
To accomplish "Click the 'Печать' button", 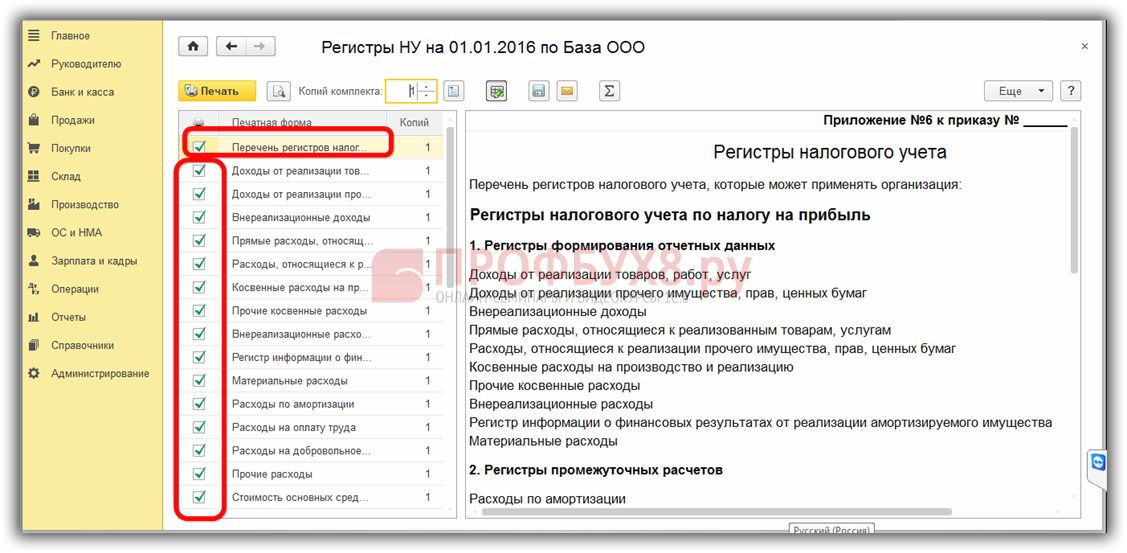I will click(217, 91).
